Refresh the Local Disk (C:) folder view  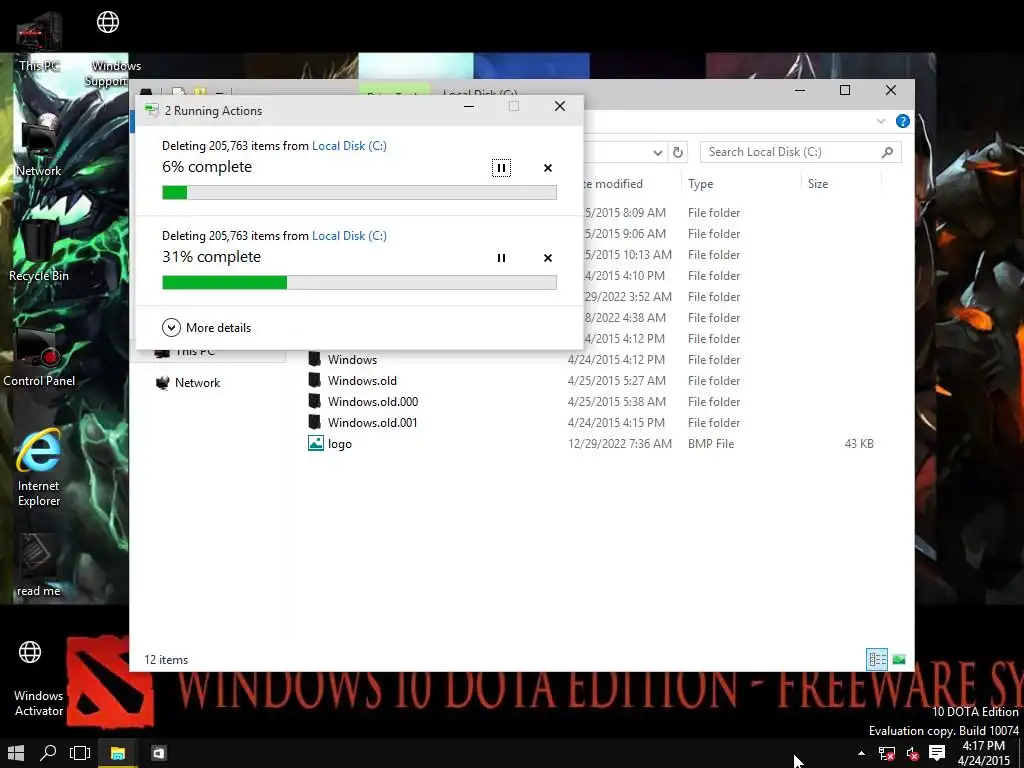coord(678,152)
